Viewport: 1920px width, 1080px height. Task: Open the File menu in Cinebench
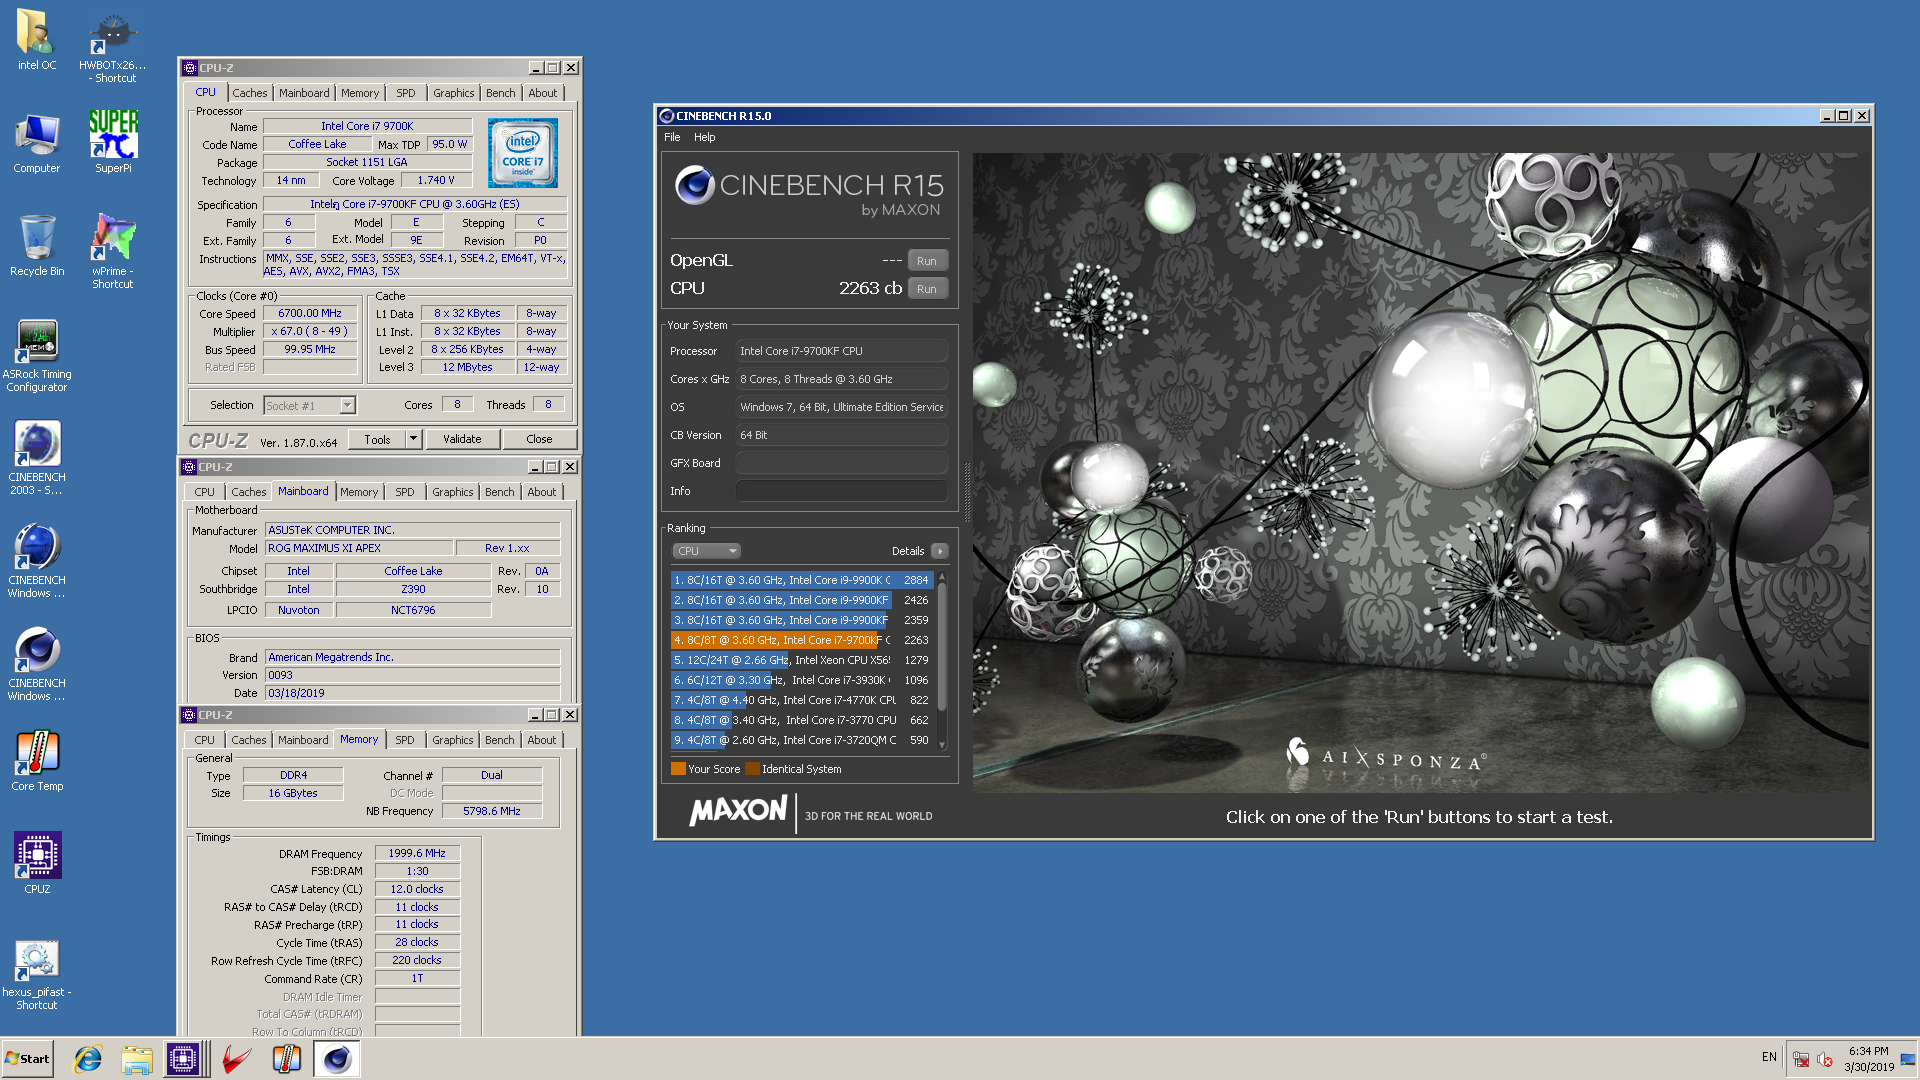pos(672,137)
